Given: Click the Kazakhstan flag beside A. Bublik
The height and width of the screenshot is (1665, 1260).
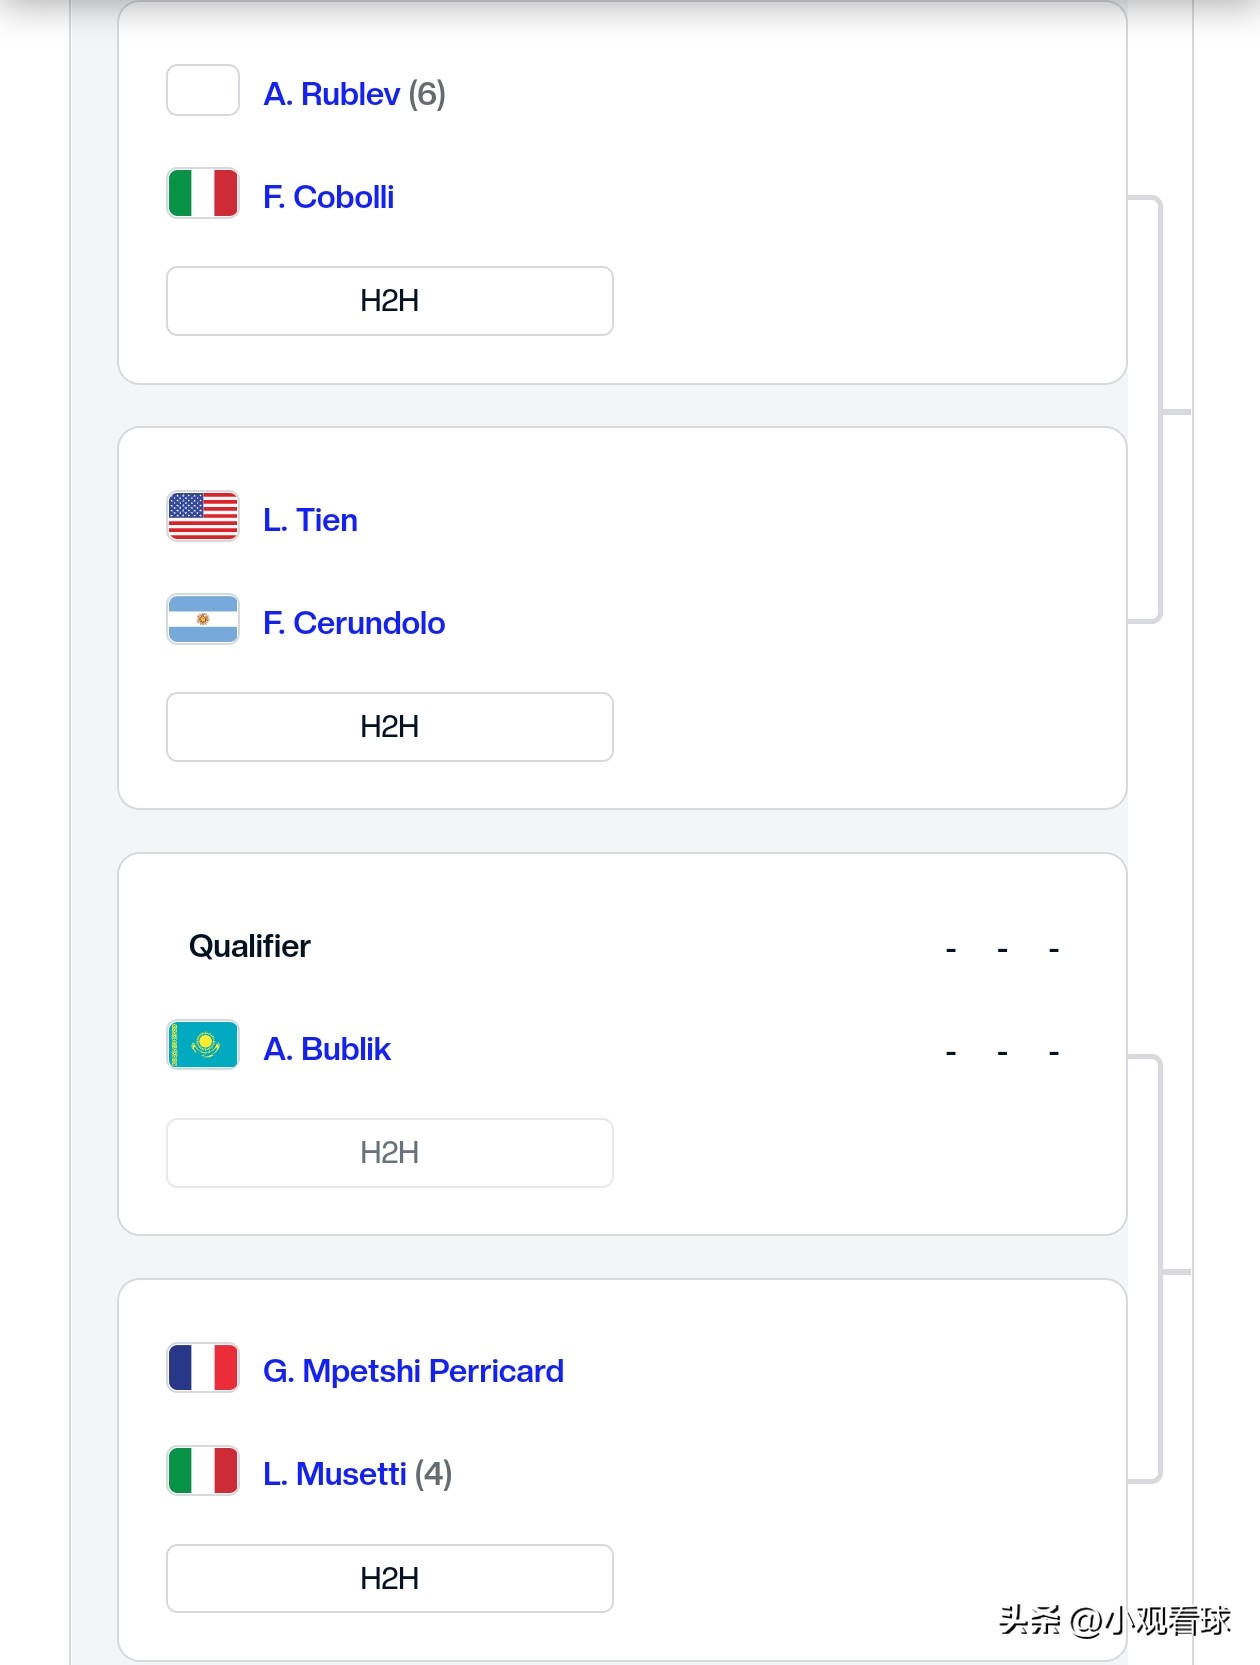Looking at the screenshot, I should coord(203,1045).
